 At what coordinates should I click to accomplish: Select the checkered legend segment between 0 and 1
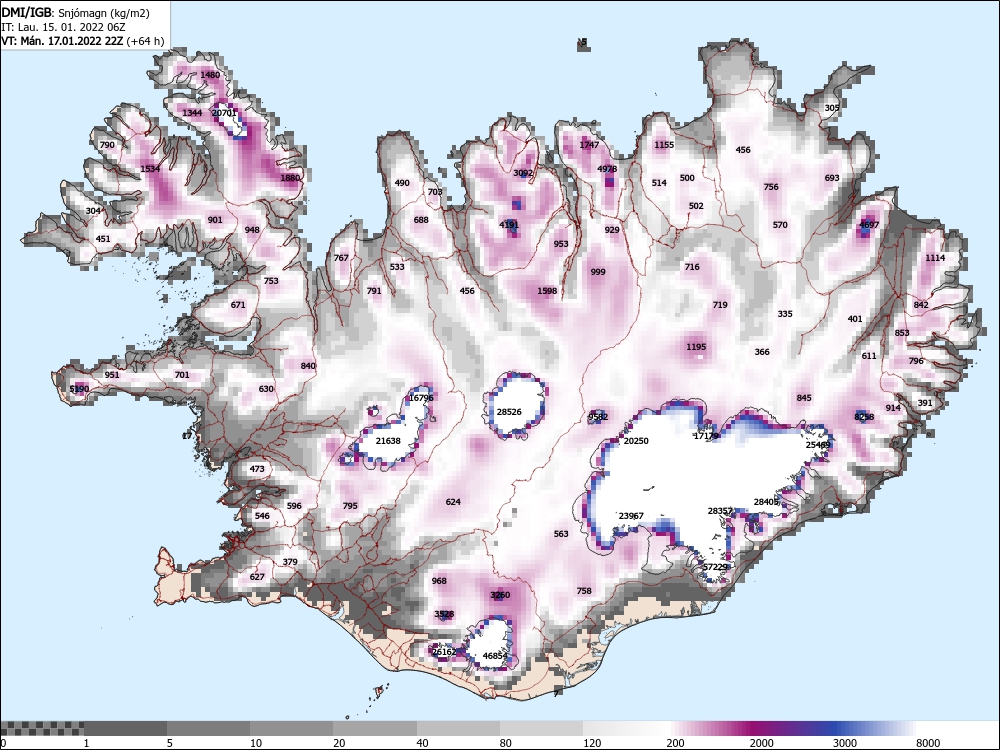[42, 728]
